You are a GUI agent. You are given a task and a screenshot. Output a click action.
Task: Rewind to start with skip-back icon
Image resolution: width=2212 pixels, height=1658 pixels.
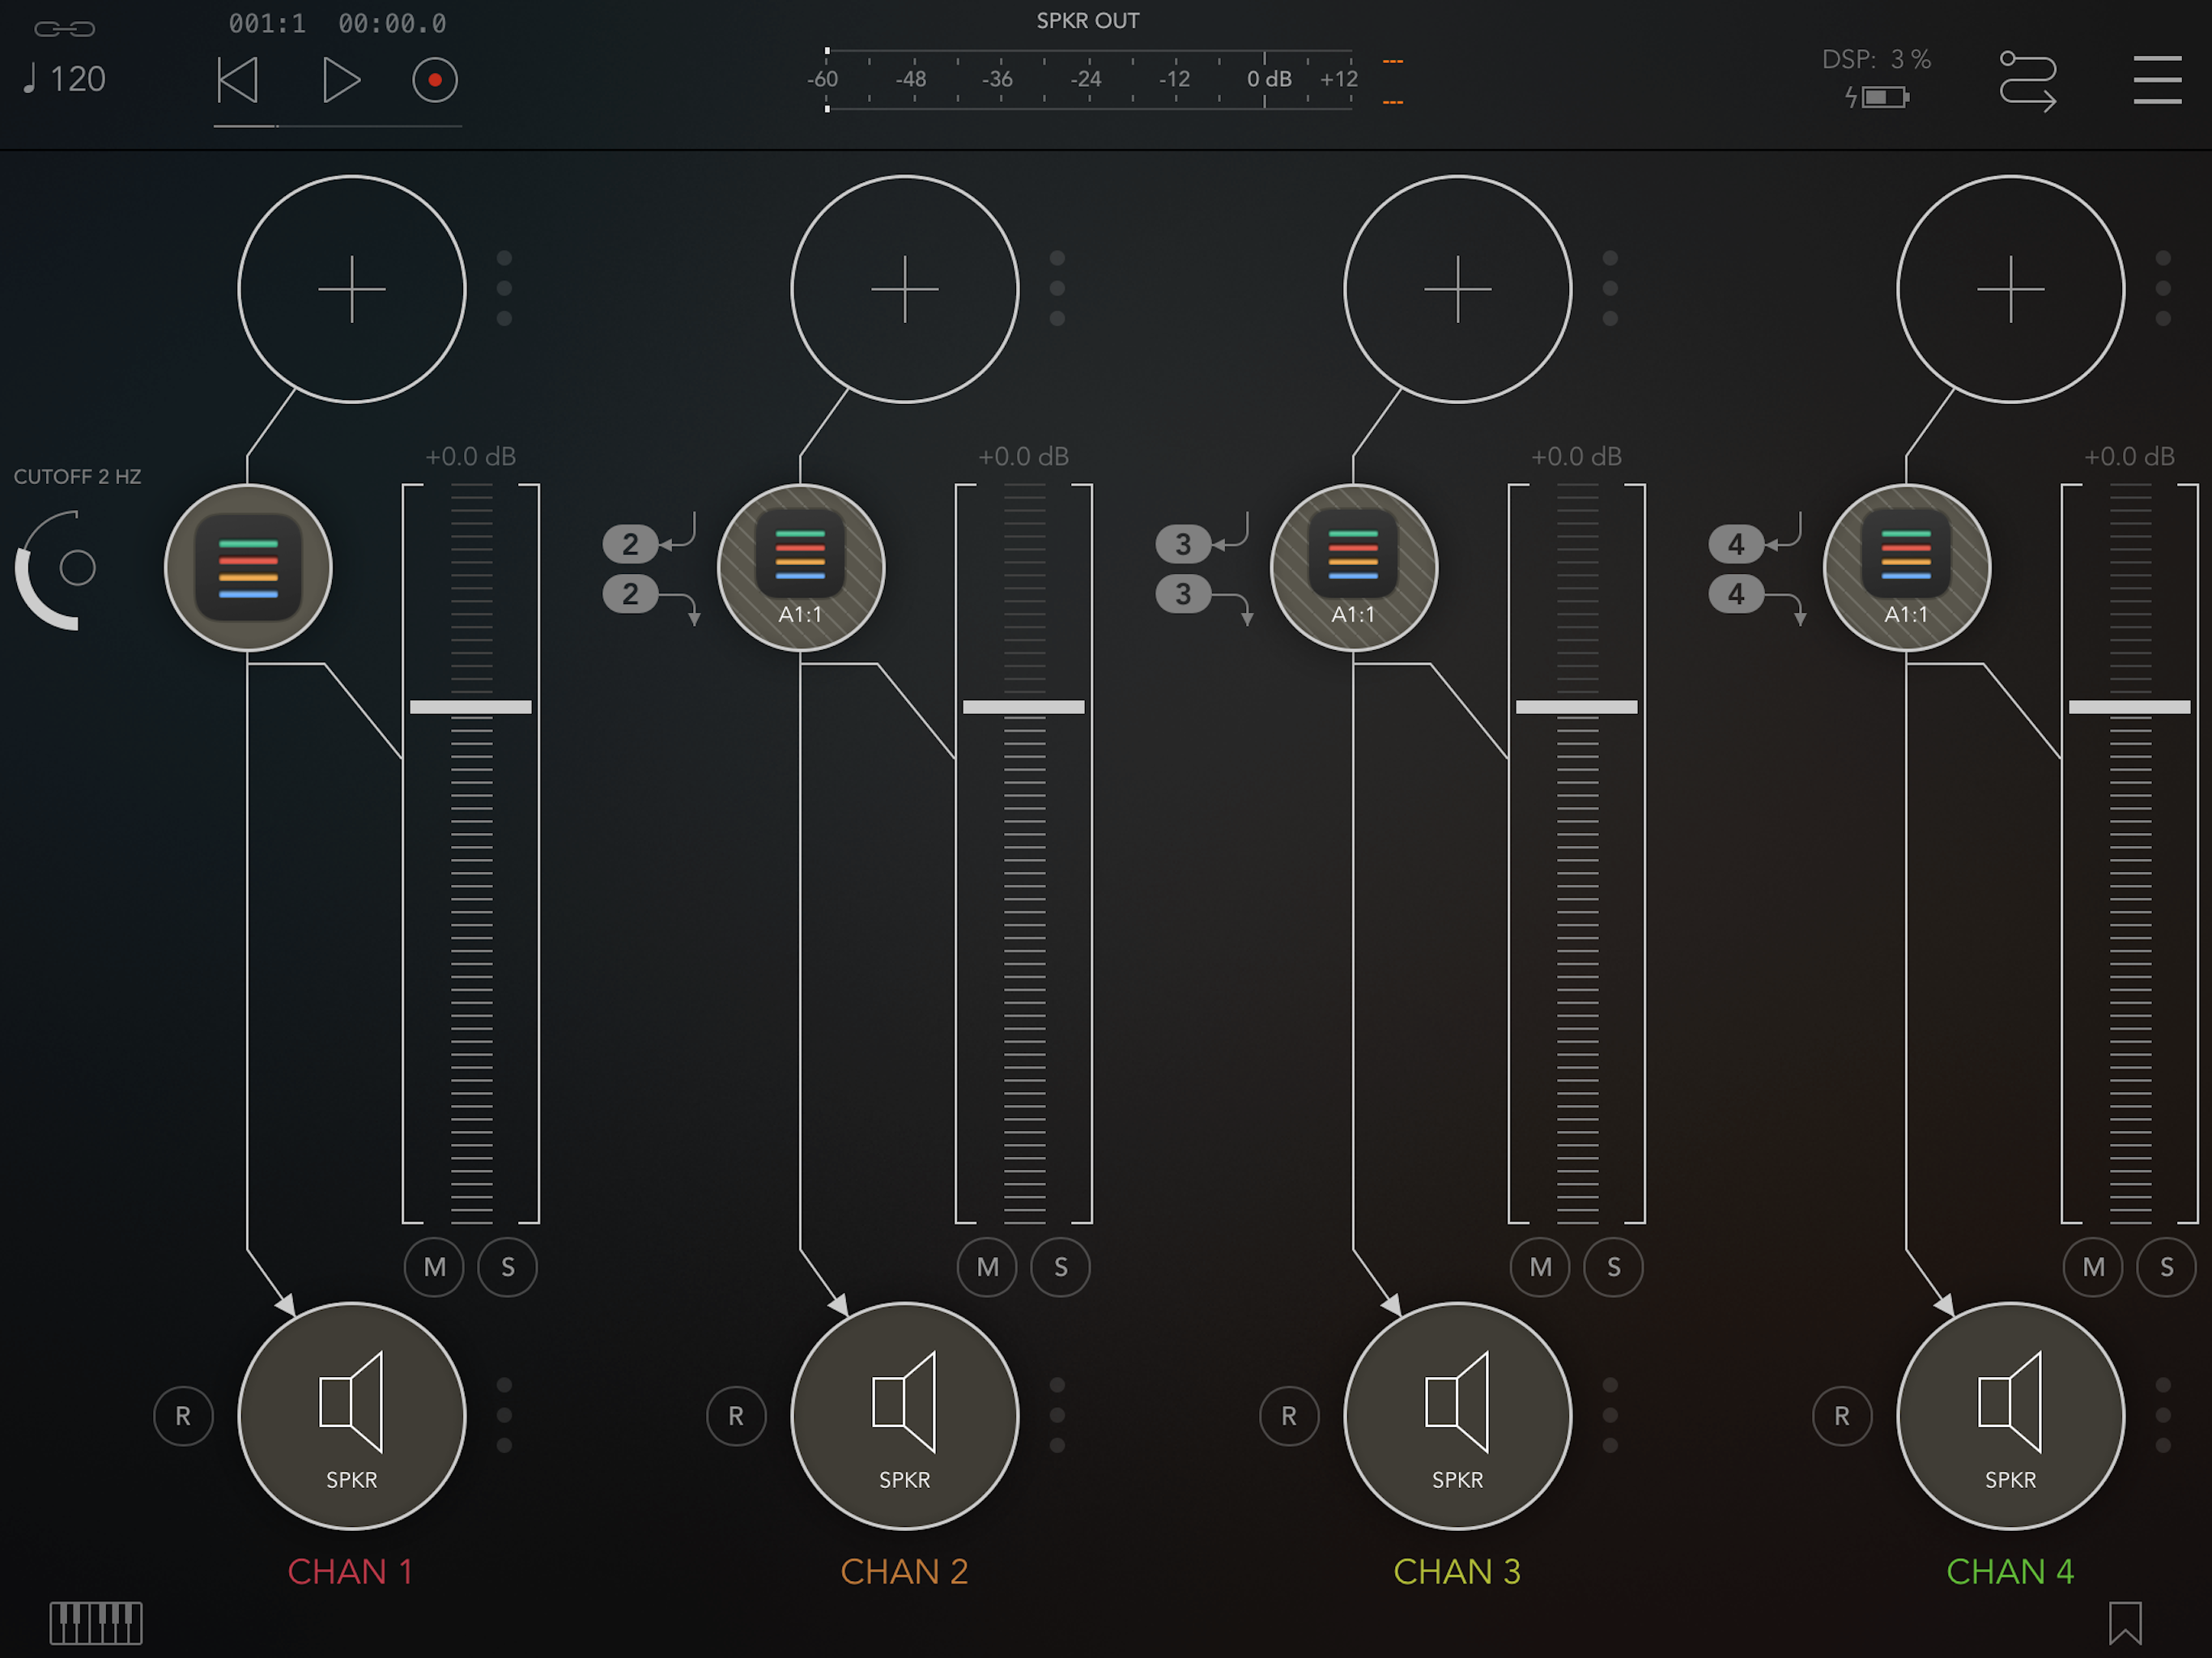pos(238,80)
